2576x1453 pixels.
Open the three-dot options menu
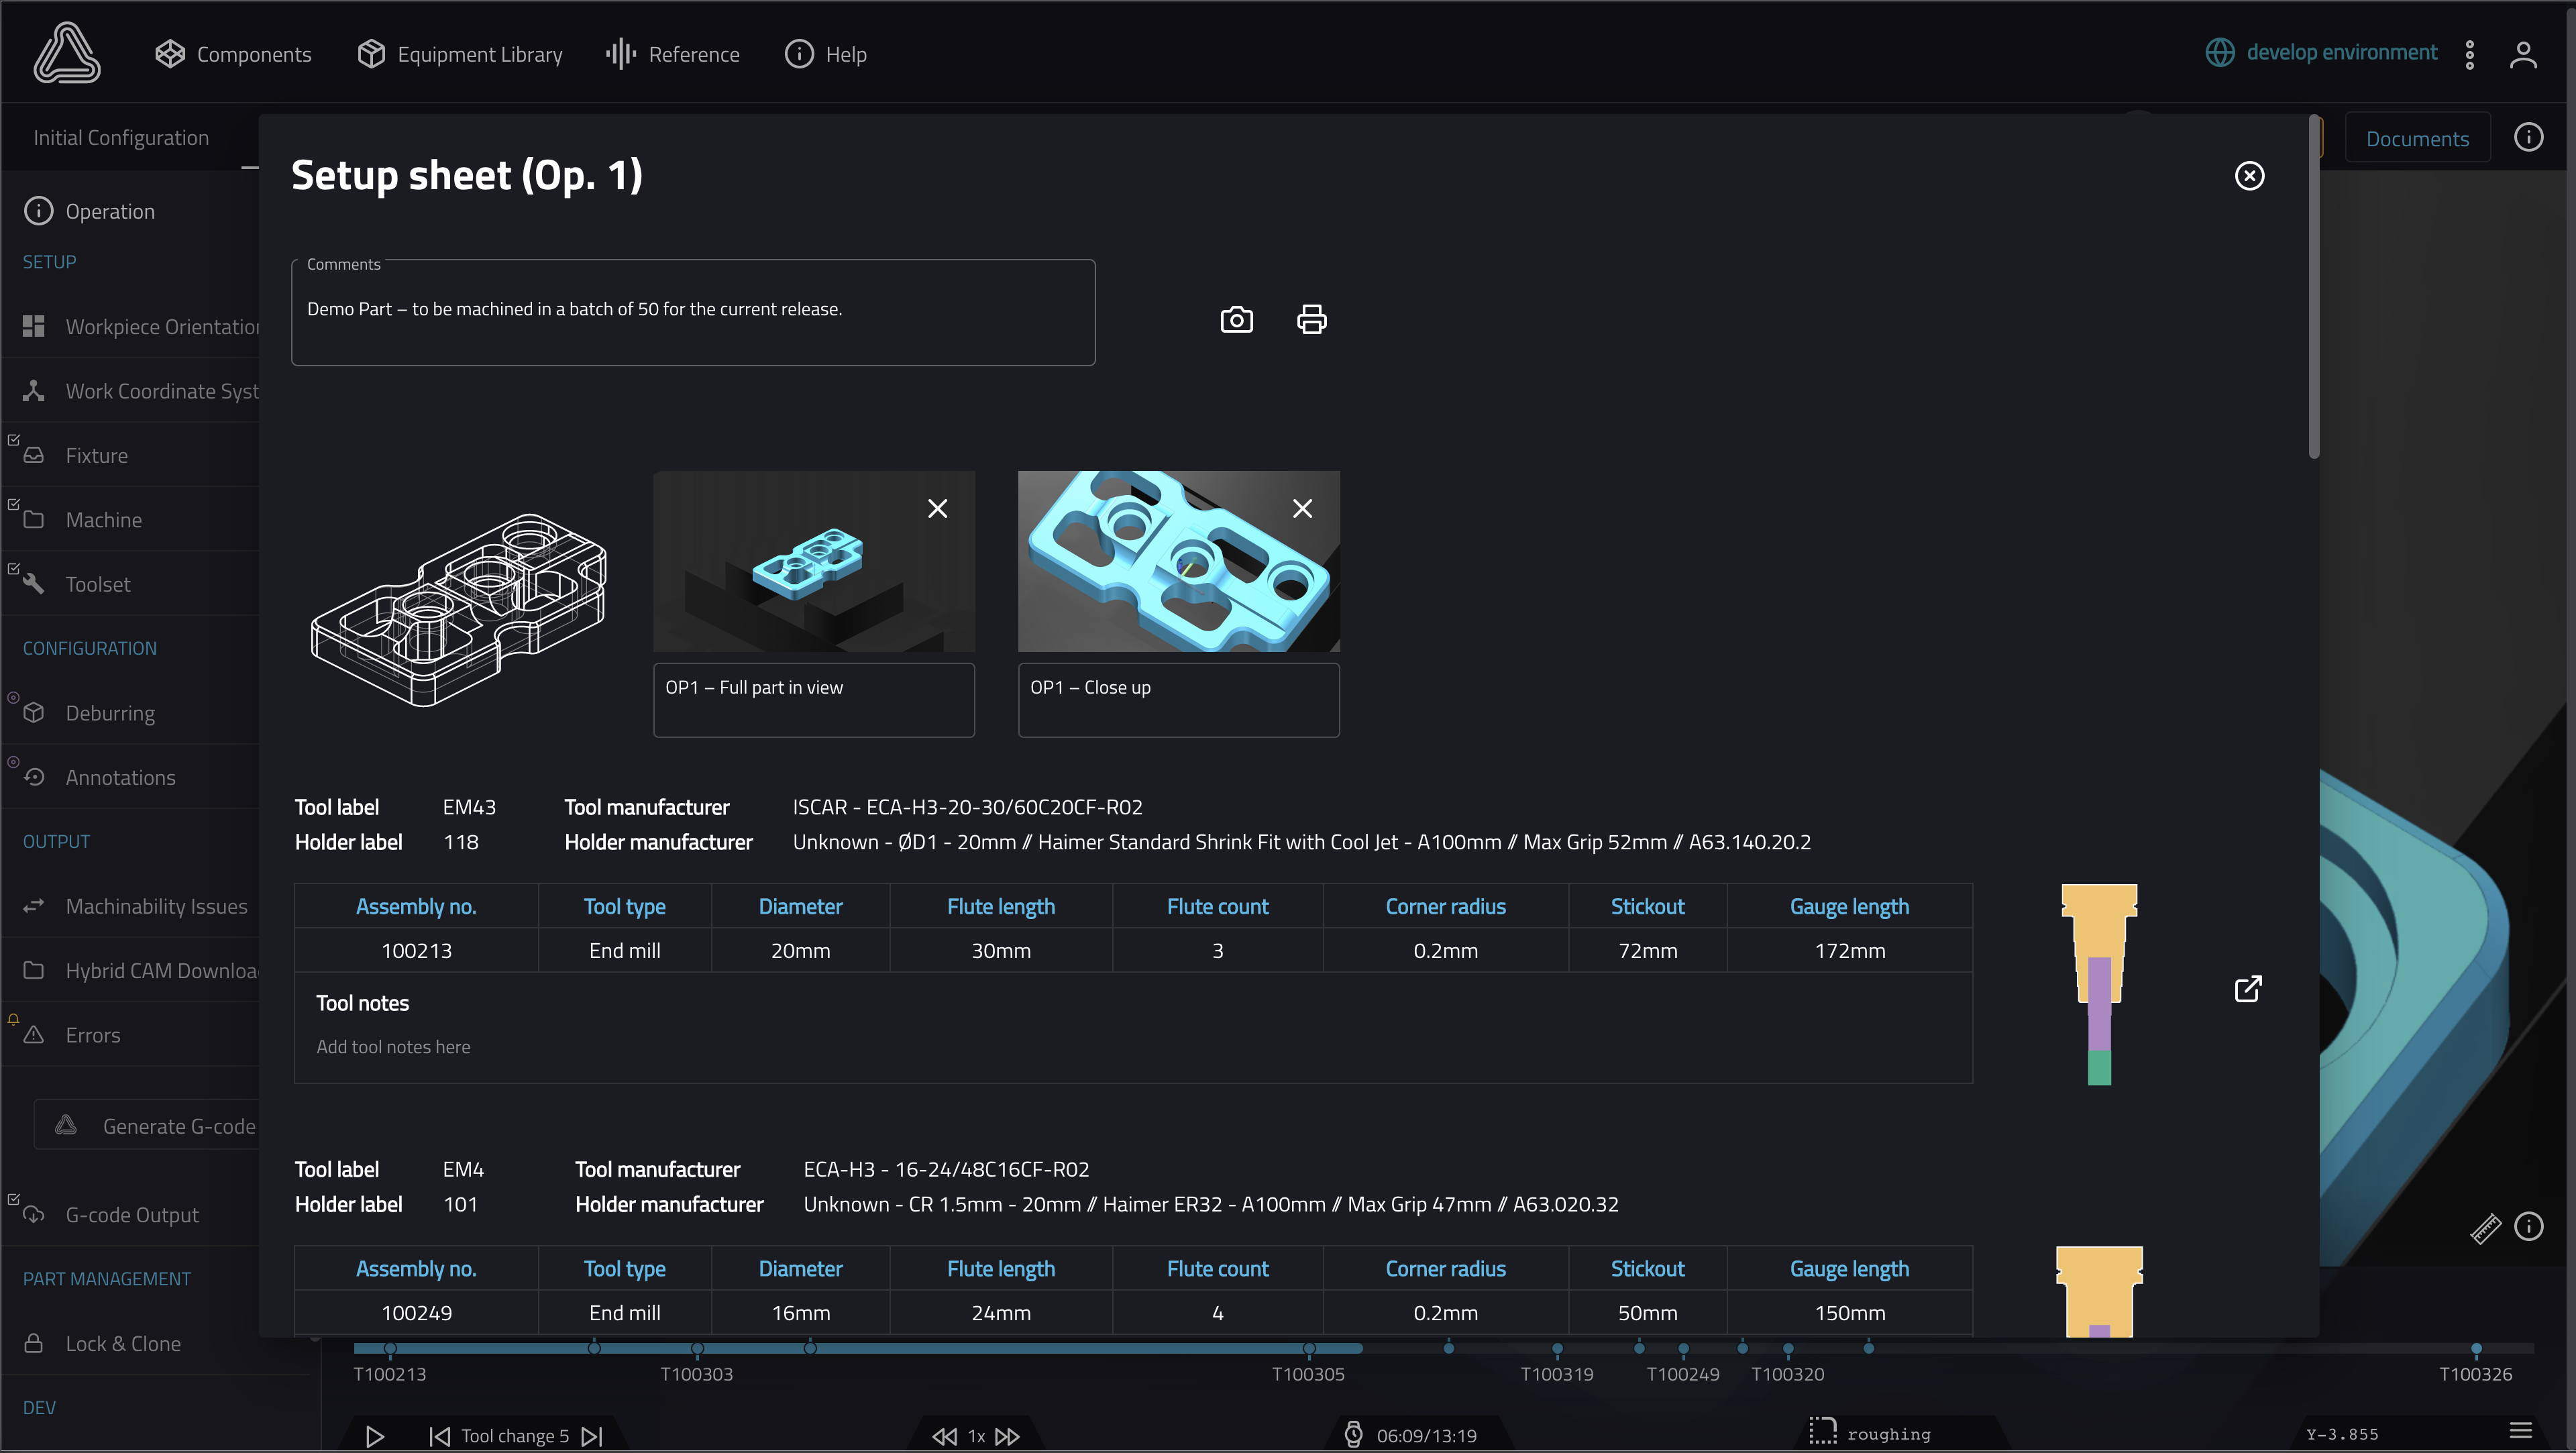pyautogui.click(x=2469, y=54)
